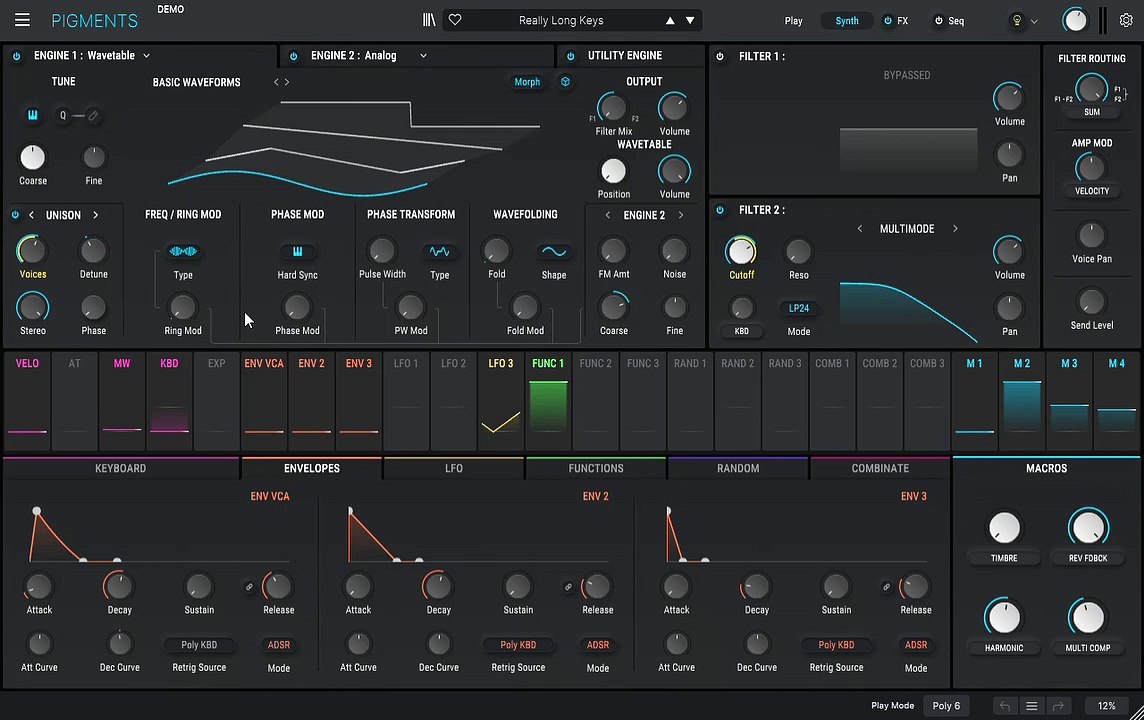The width and height of the screenshot is (1144, 720).
Task: Toggle Filter 1 bypass power button
Action: 720,57
